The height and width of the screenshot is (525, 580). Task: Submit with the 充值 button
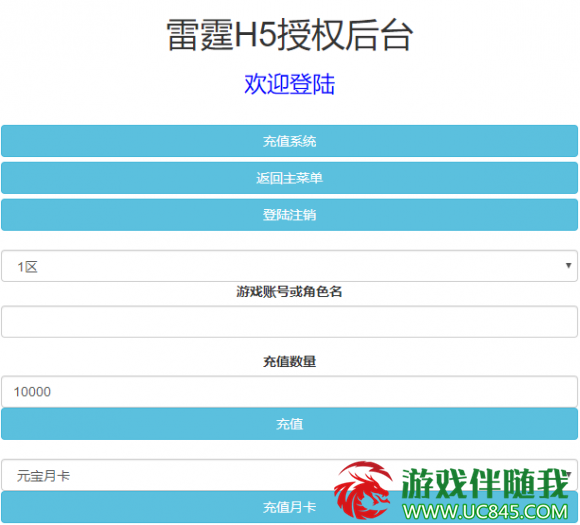(290, 424)
